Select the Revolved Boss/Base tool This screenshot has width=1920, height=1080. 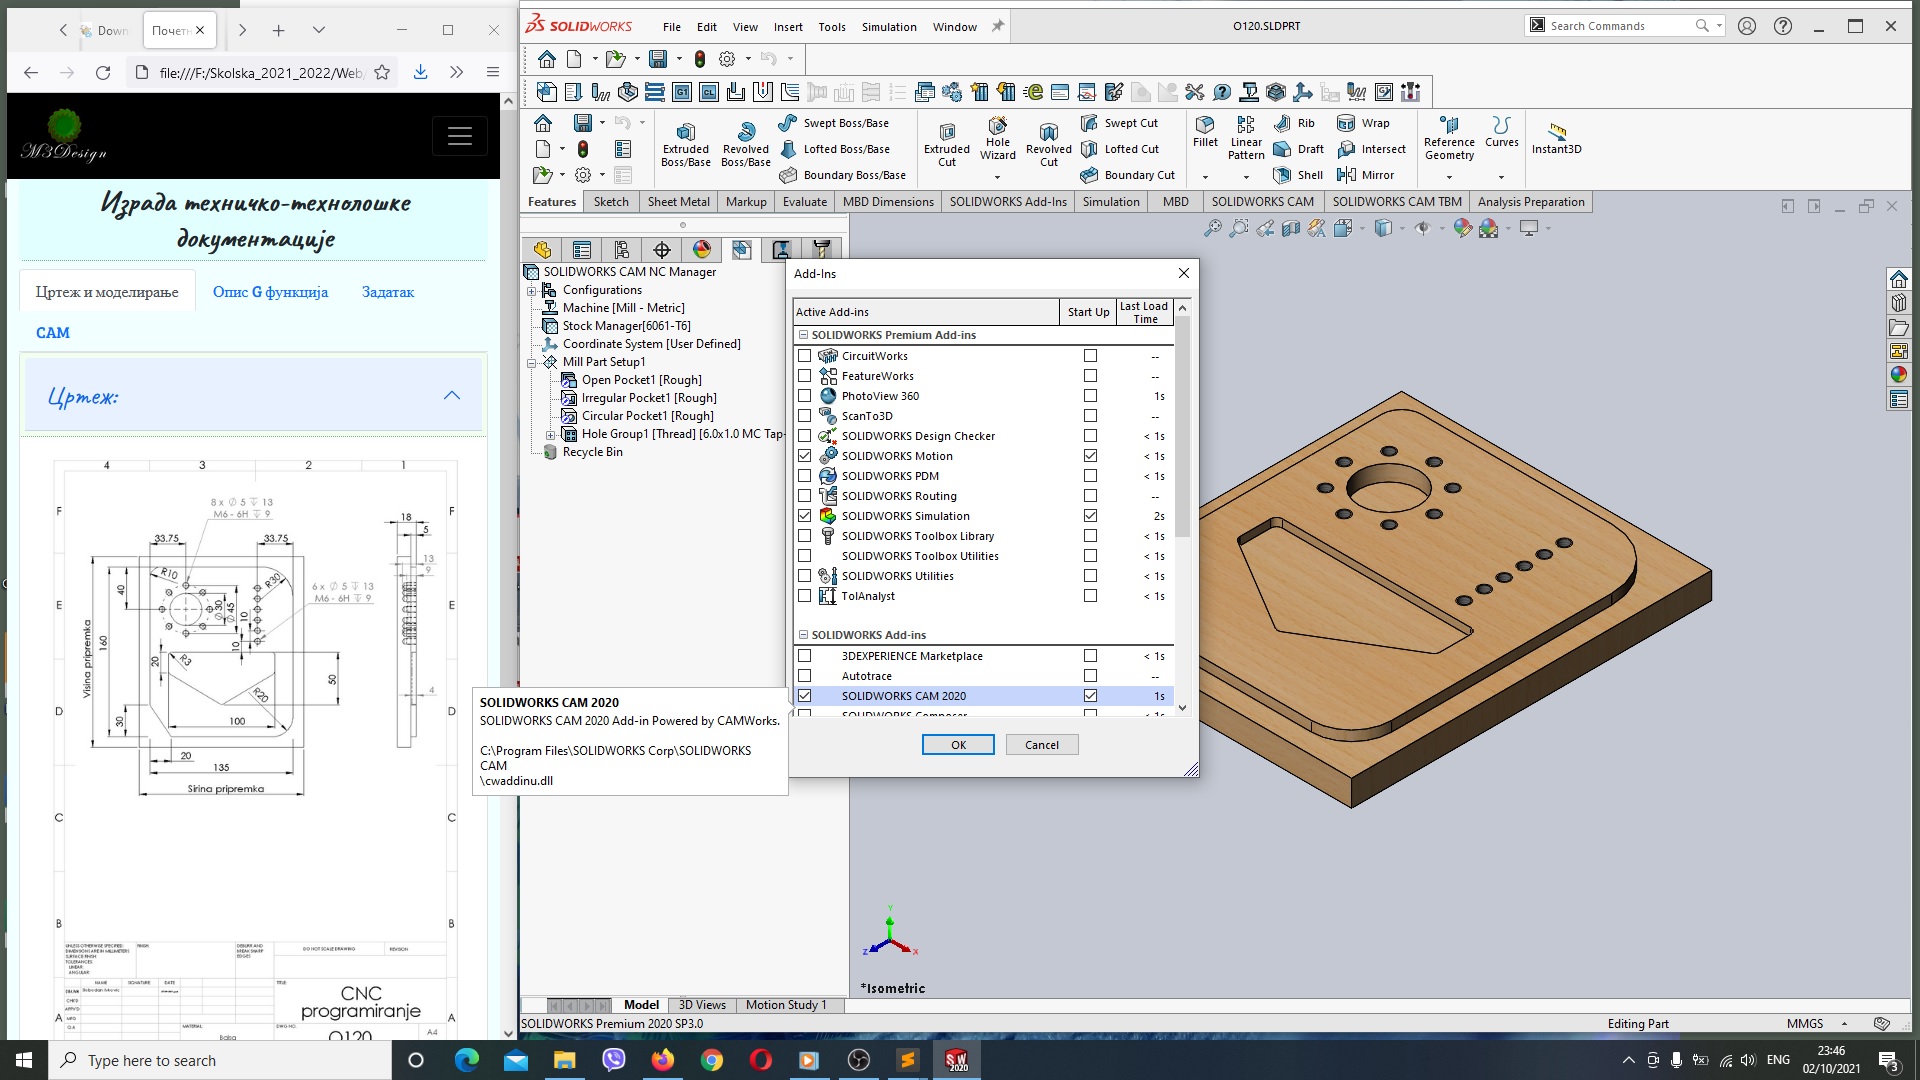746,144
